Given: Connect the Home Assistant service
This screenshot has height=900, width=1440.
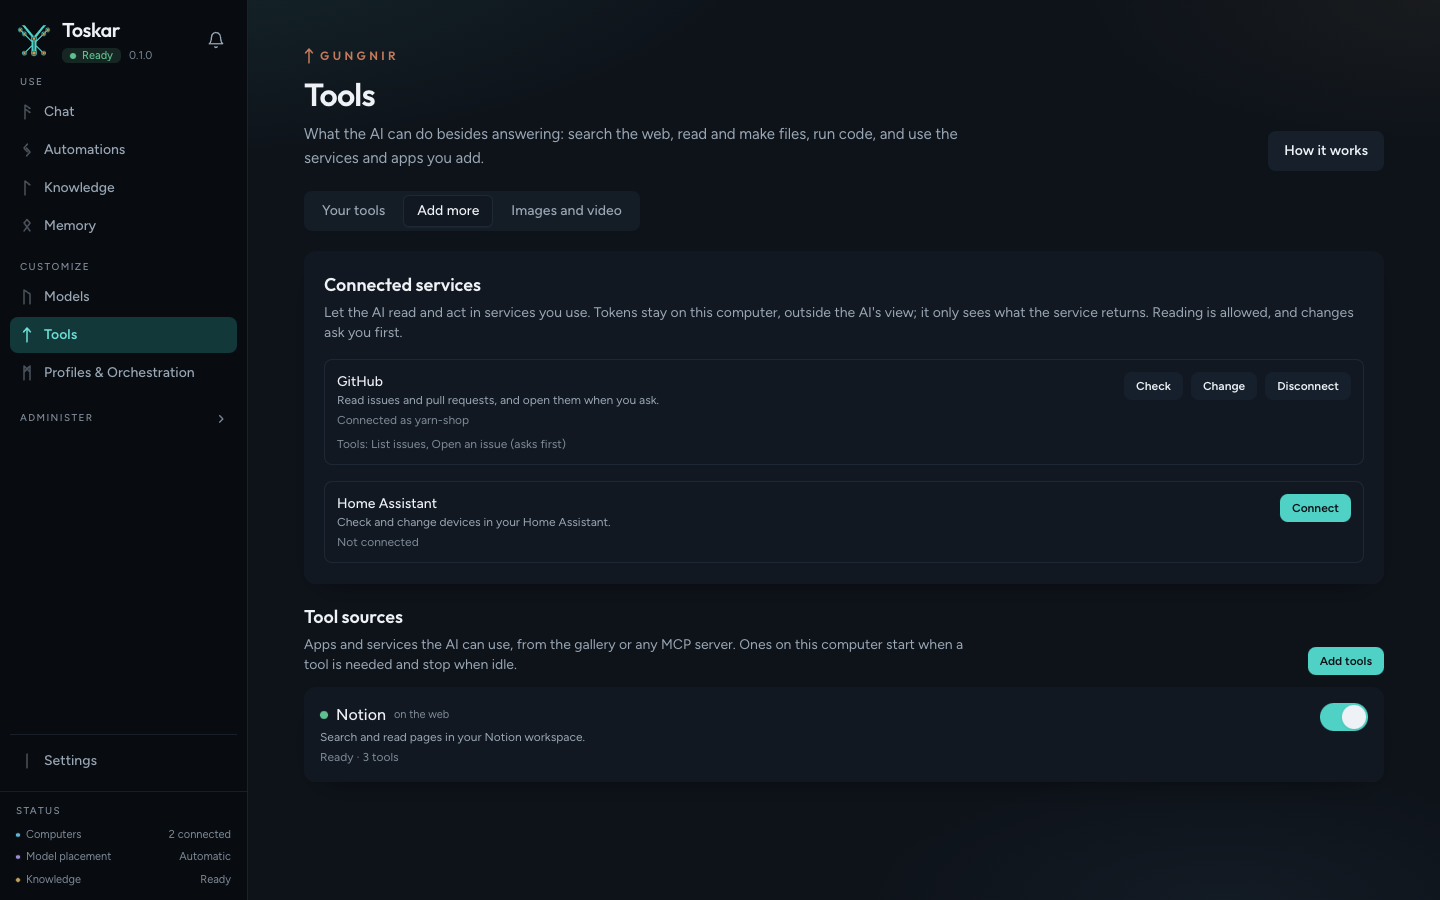Looking at the screenshot, I should [1315, 508].
